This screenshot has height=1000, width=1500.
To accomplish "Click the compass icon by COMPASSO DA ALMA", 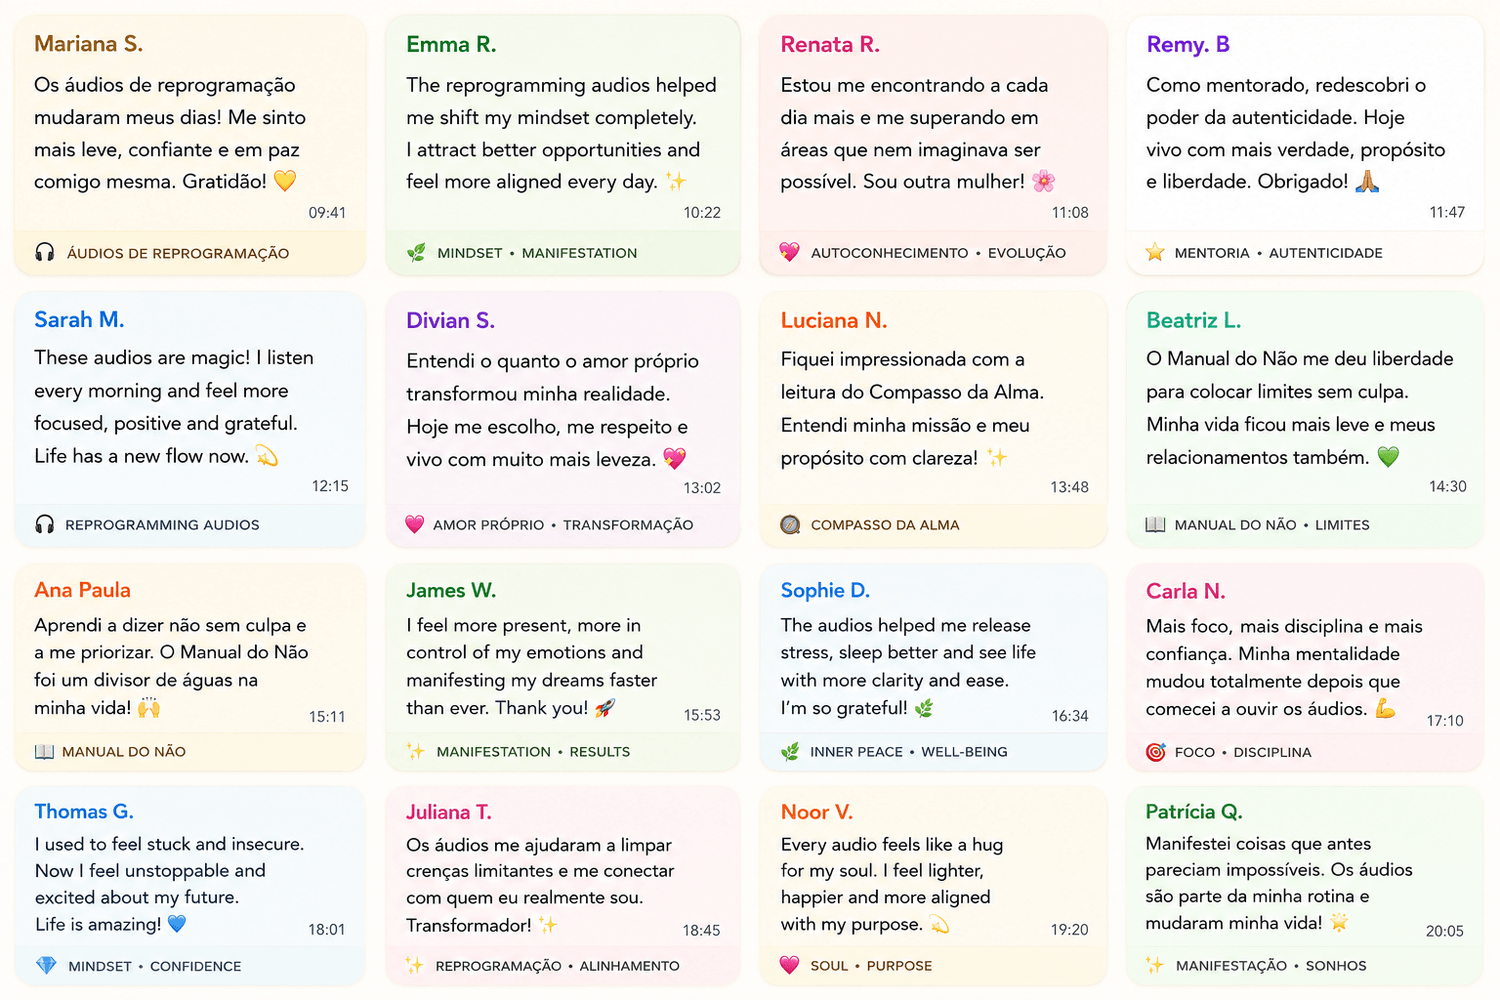I will [x=790, y=524].
